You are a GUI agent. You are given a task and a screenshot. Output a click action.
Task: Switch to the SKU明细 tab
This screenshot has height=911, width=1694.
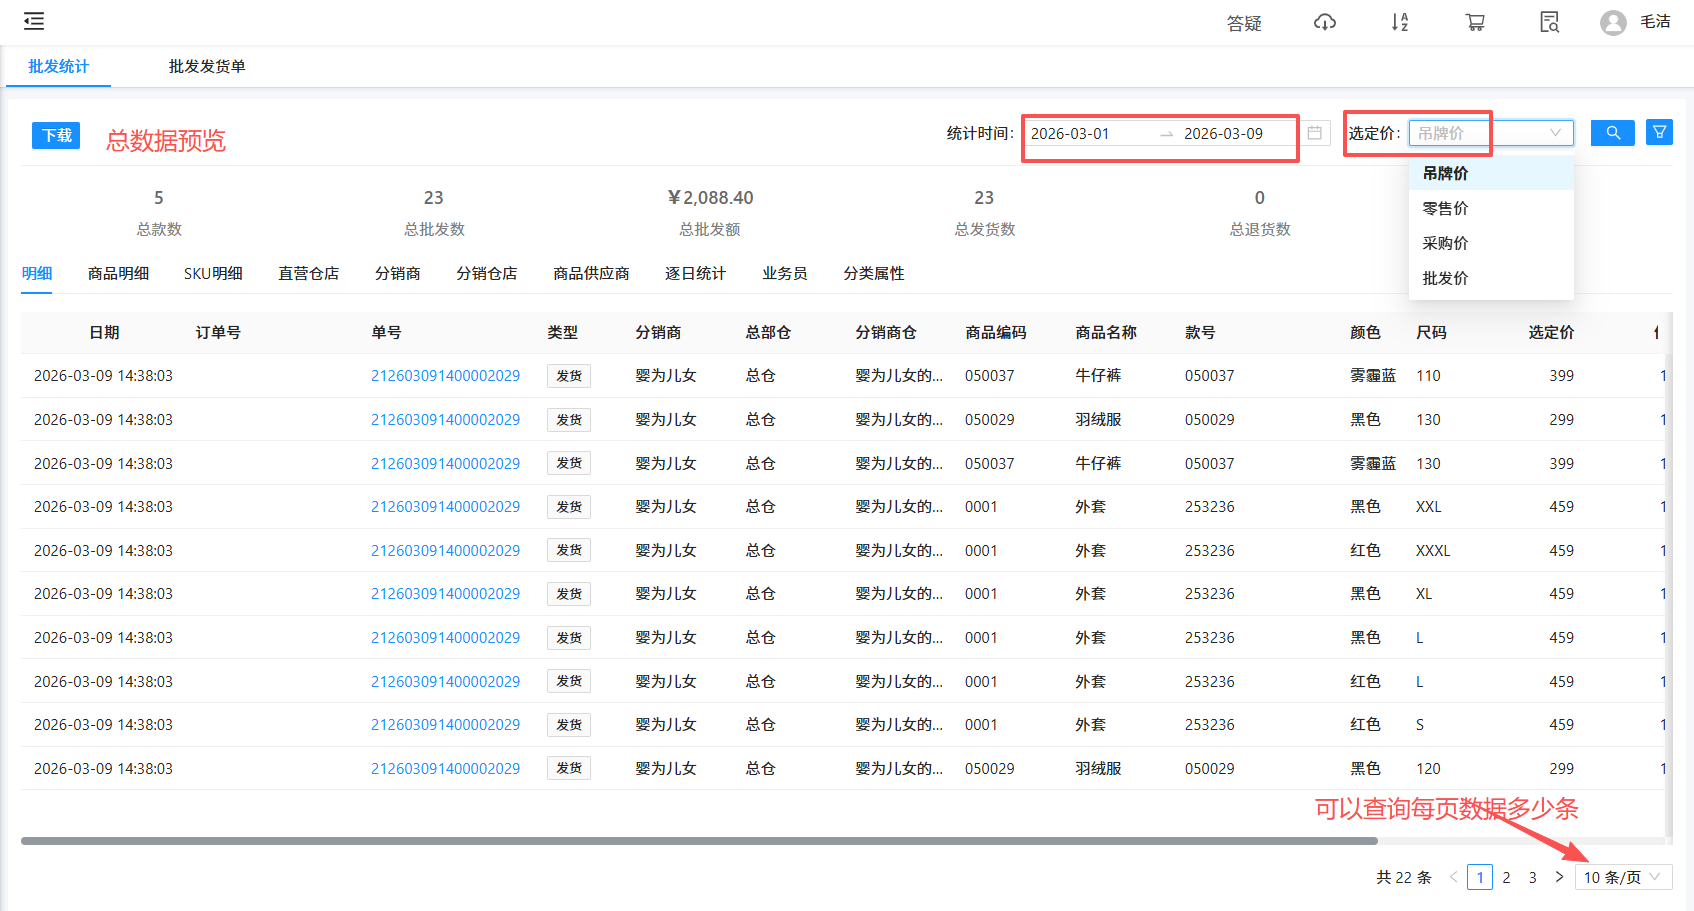coord(213,273)
